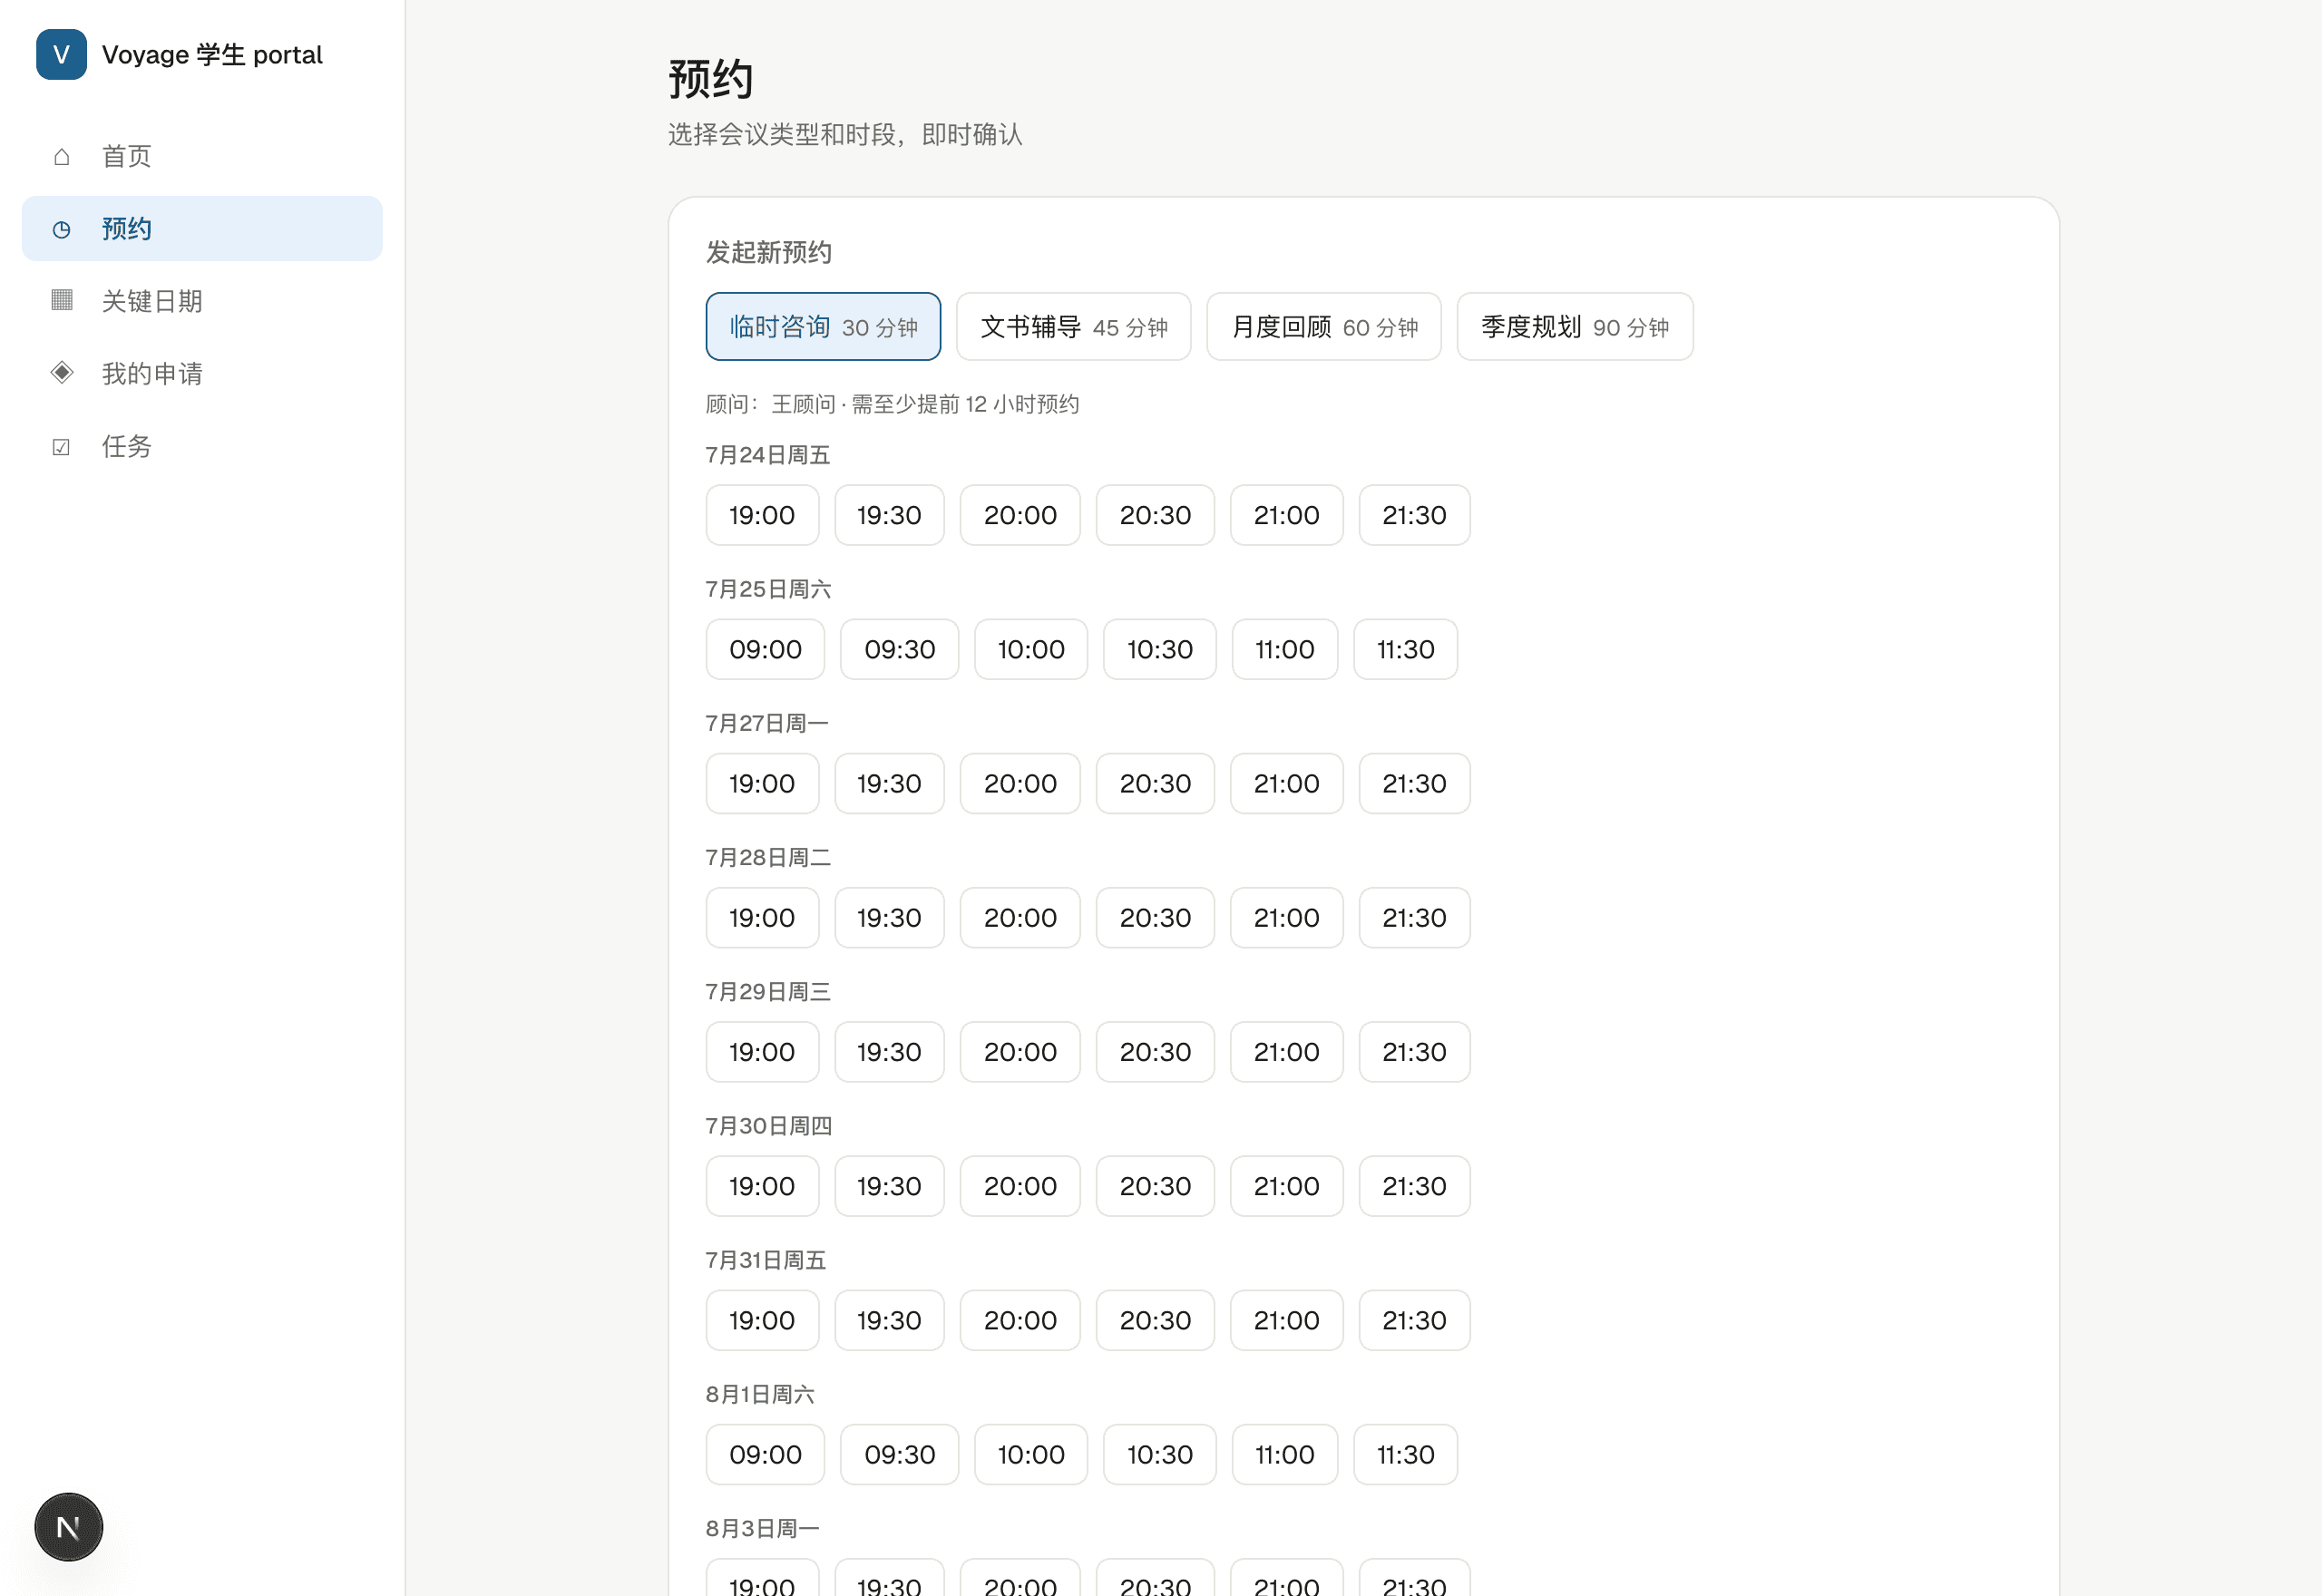
Task: Pick 10:00 on 8月1日周六
Action: 1031,1454
